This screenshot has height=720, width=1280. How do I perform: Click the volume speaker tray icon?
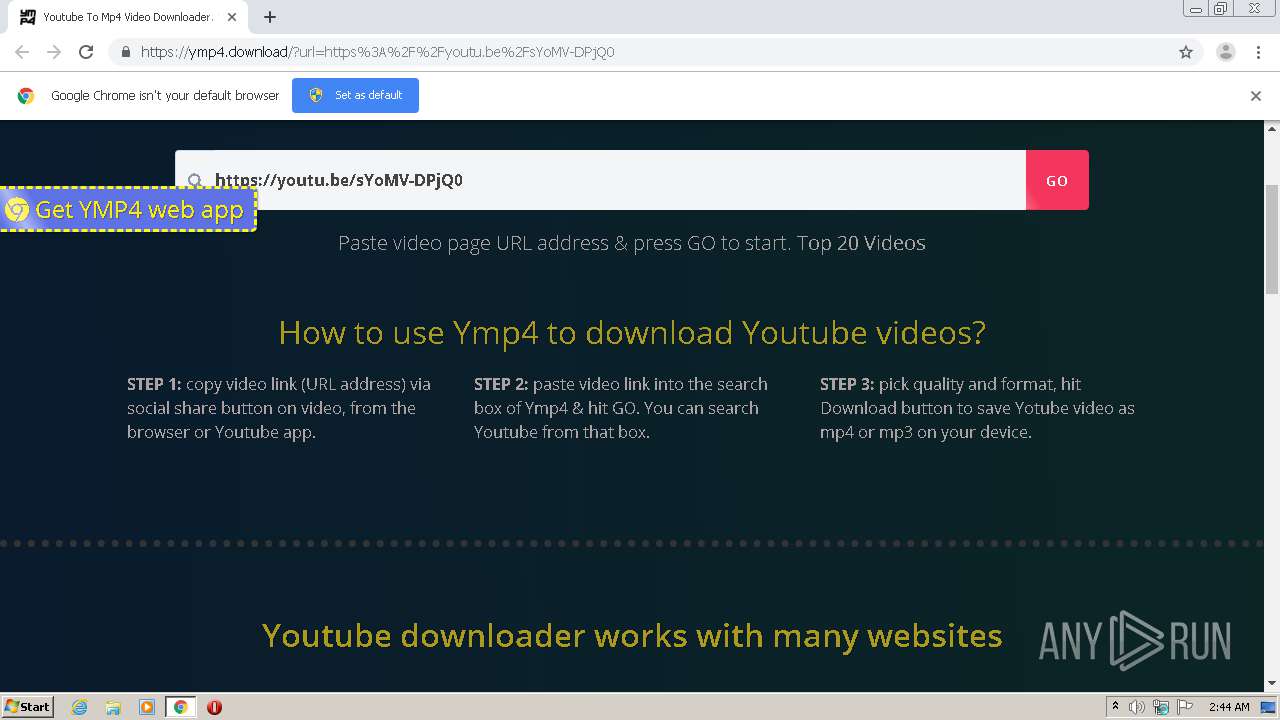tap(1137, 707)
